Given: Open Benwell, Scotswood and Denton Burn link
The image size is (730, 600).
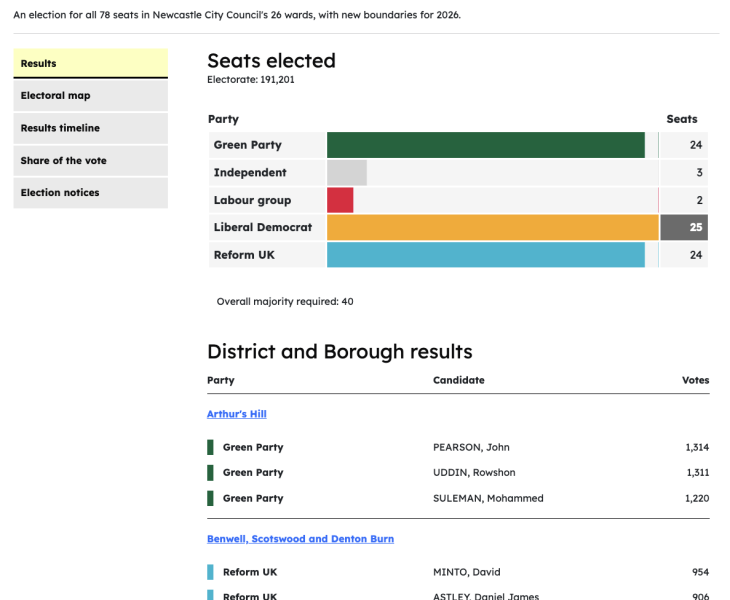Looking at the screenshot, I should point(300,539).
